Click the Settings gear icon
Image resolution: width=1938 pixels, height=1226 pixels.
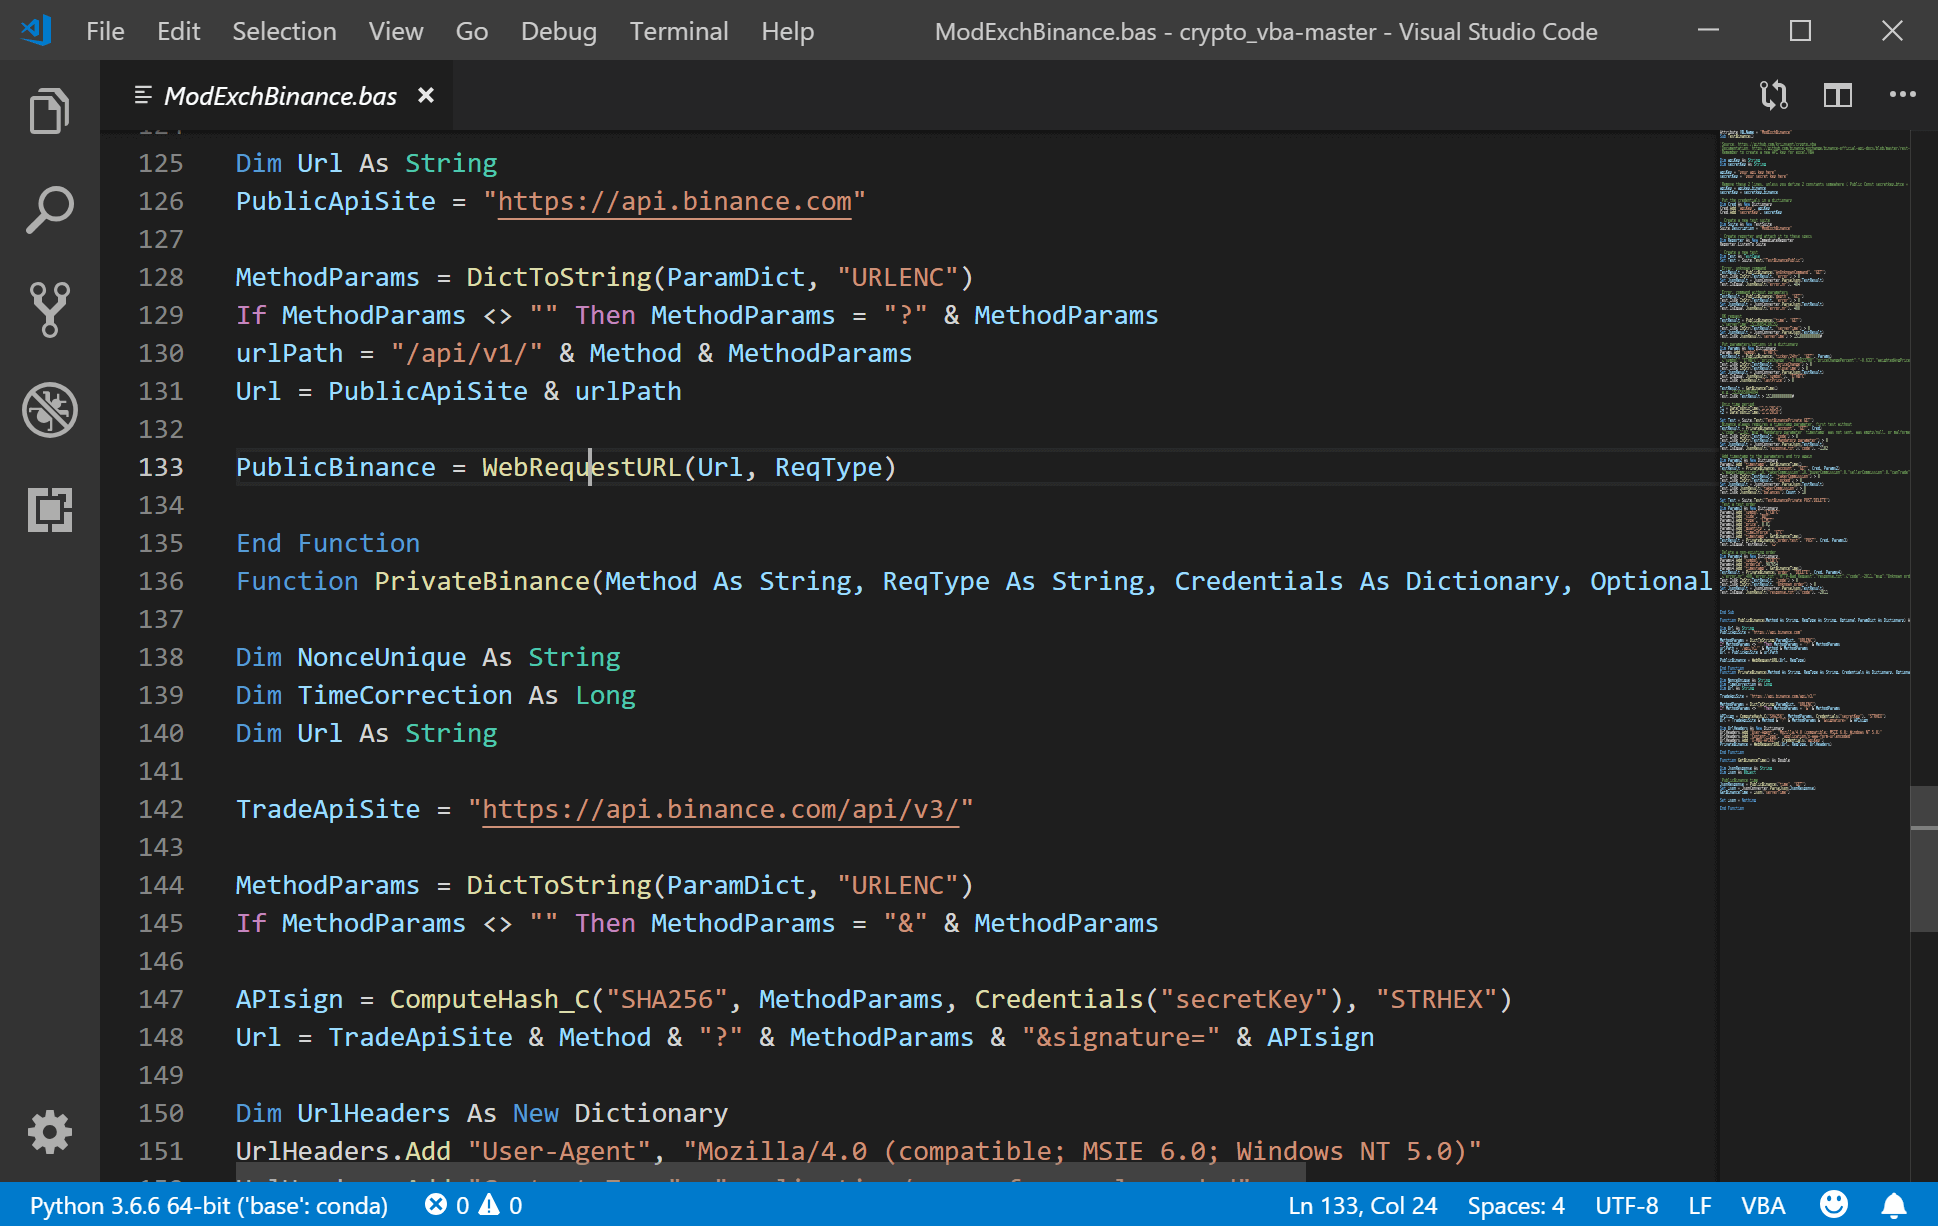47,1130
